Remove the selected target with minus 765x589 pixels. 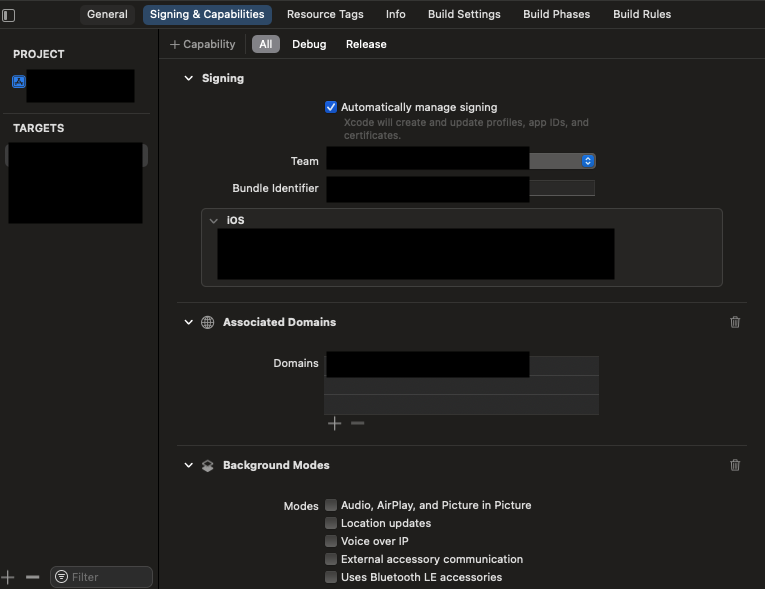[32, 577]
